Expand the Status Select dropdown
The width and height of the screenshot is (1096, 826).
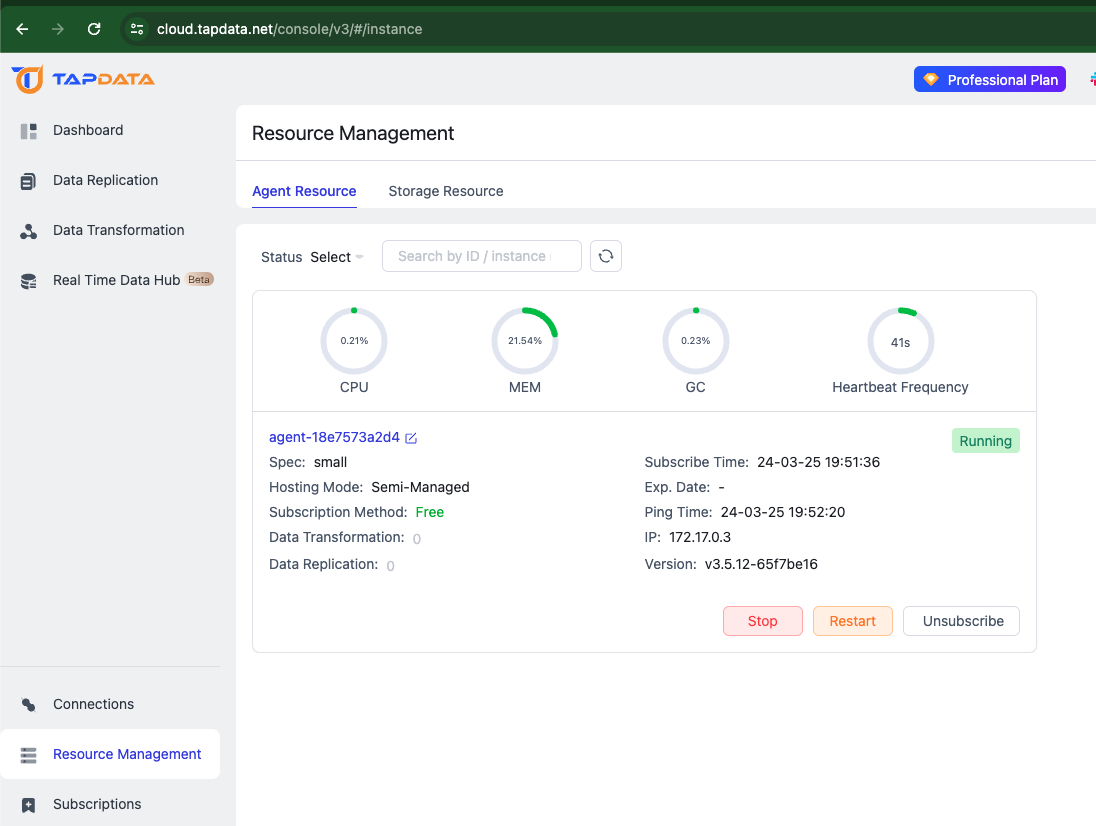(337, 257)
